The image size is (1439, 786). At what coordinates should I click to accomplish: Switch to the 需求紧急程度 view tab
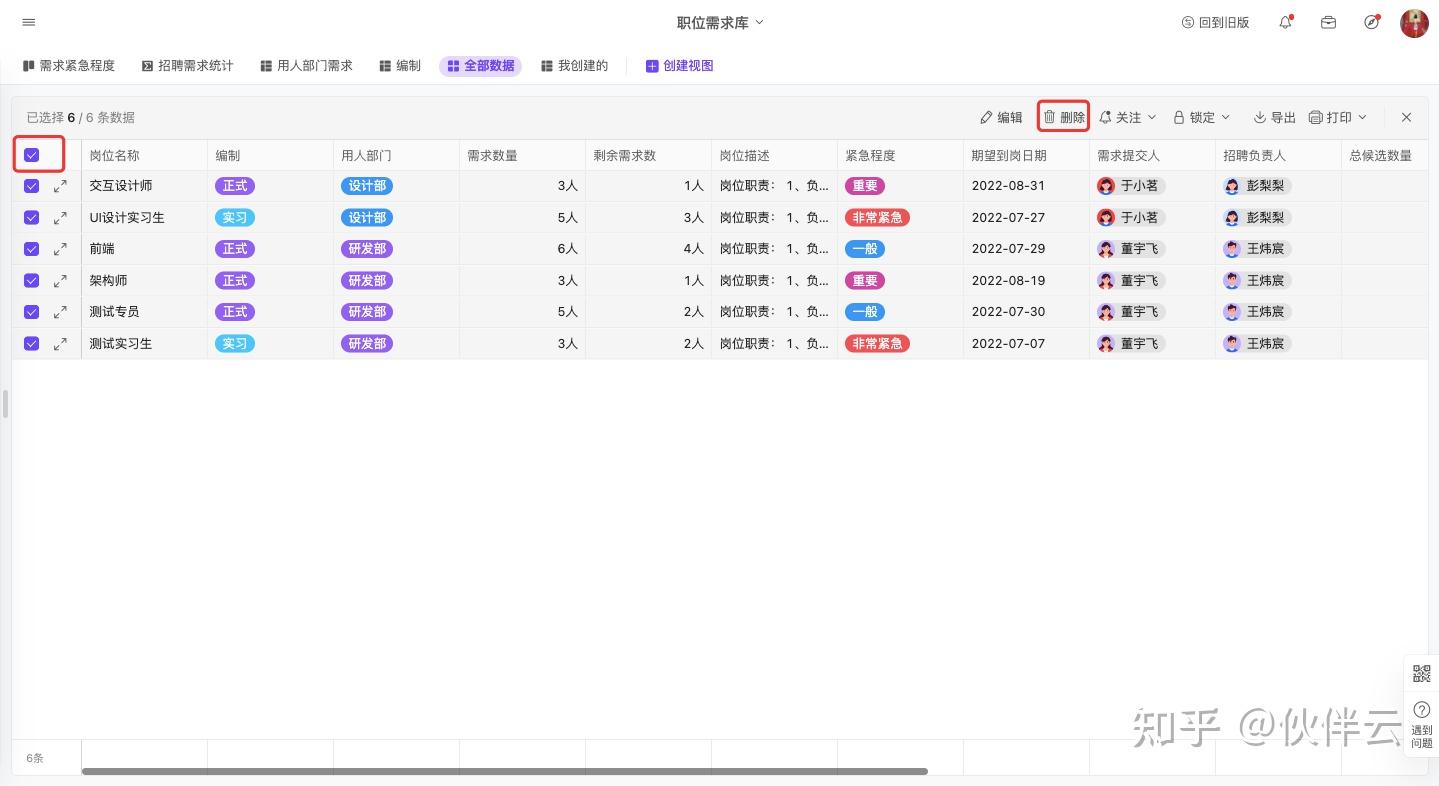point(69,66)
